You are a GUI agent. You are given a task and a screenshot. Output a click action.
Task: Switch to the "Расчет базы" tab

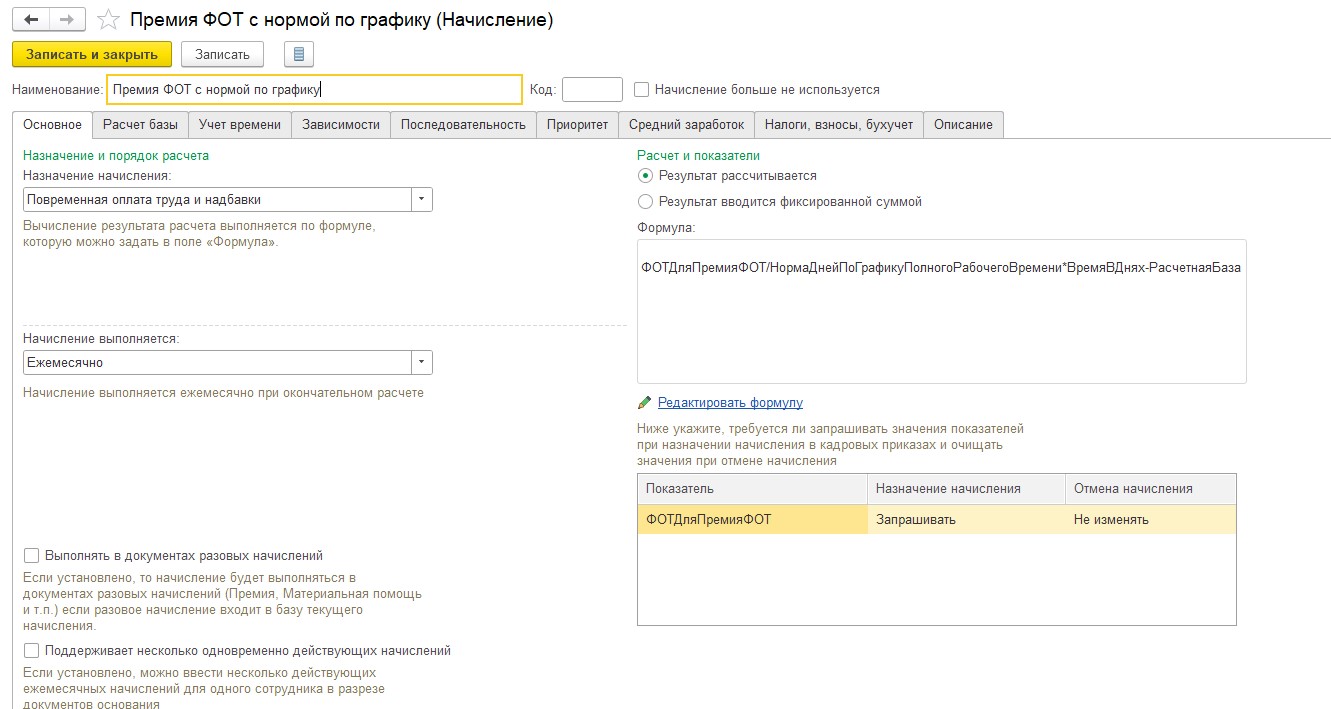[x=140, y=125]
